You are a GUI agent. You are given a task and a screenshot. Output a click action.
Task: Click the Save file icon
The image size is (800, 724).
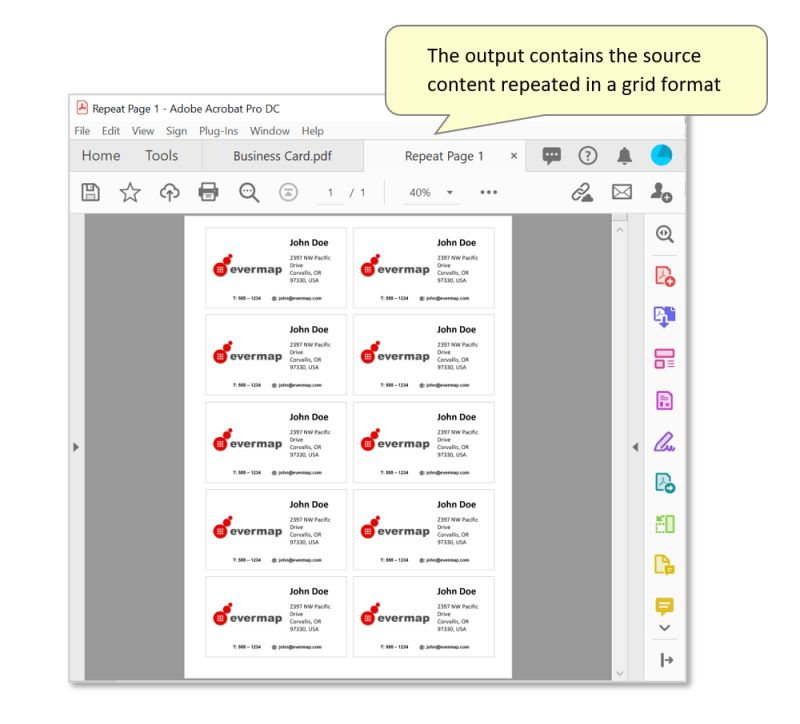point(90,192)
